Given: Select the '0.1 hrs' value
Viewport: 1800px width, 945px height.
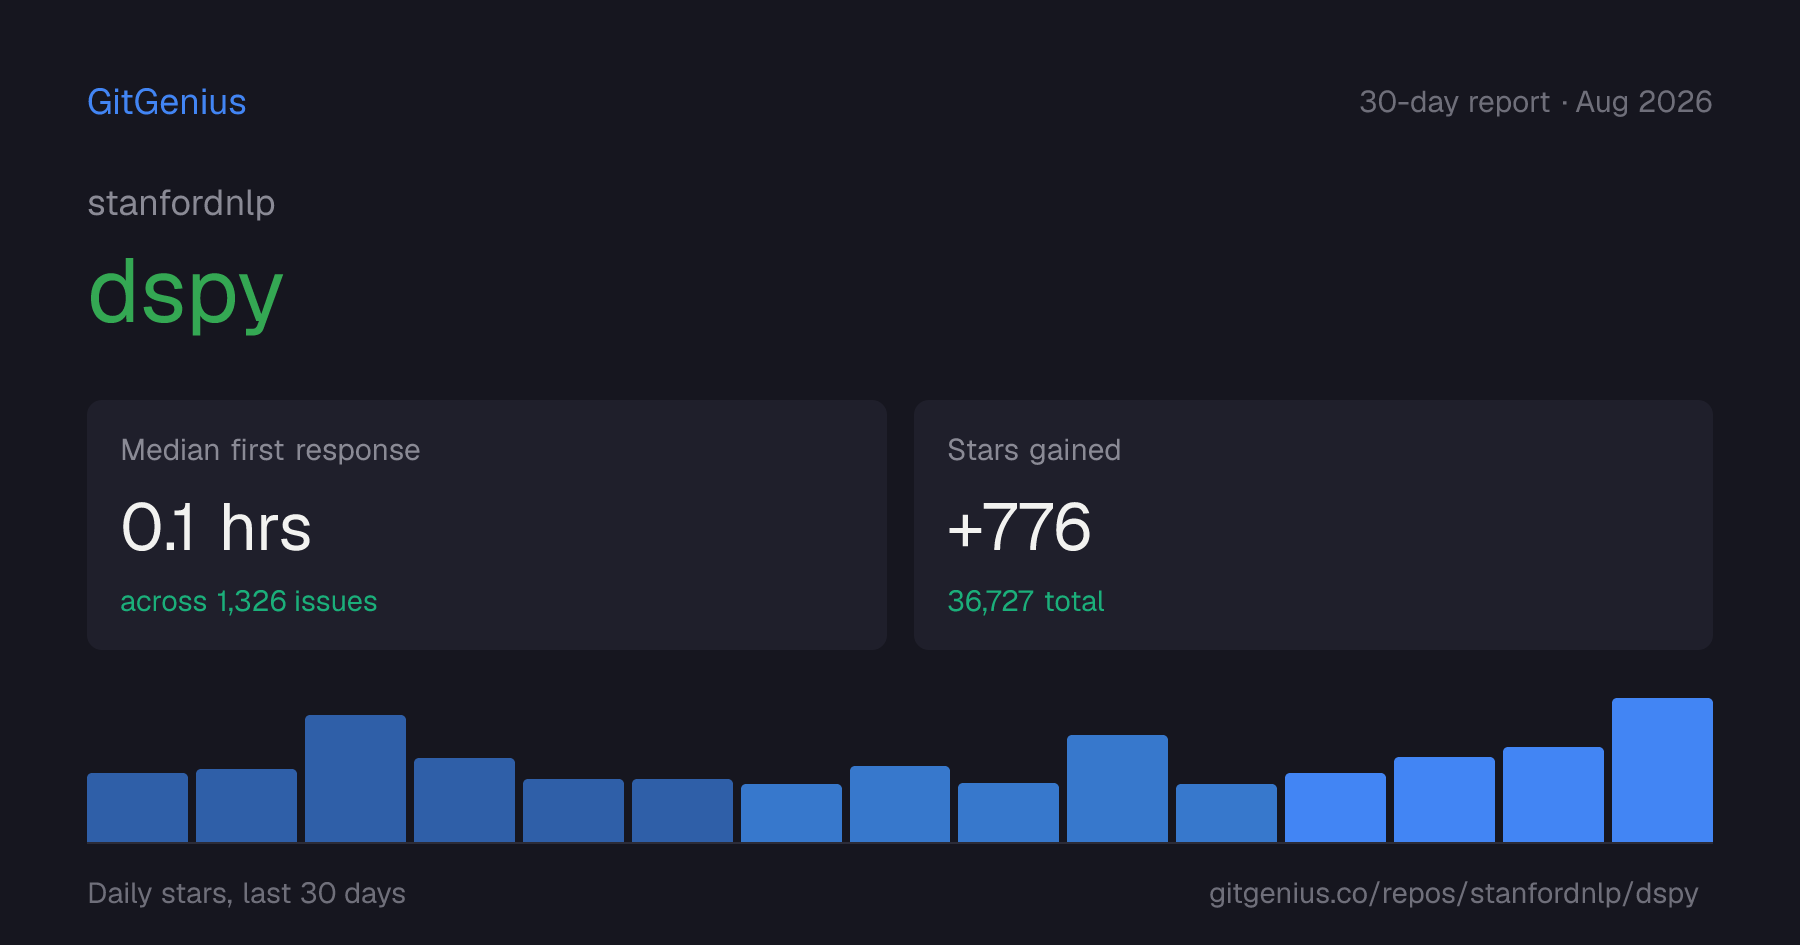Looking at the screenshot, I should [216, 527].
